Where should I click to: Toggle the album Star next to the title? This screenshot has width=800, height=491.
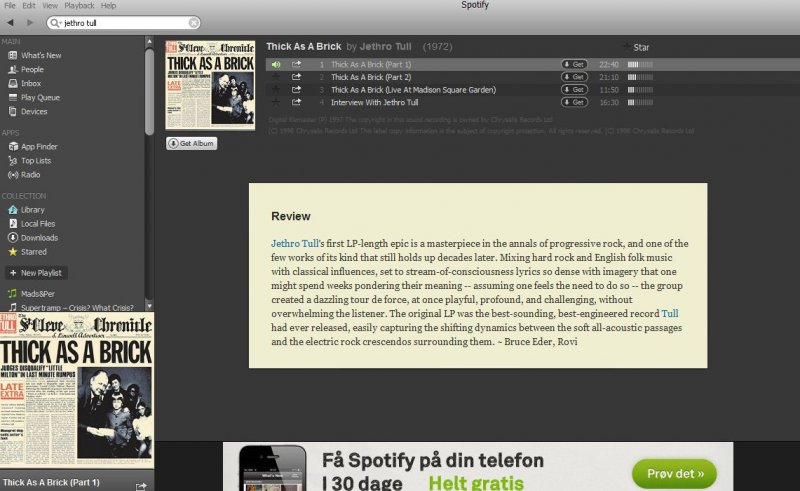coord(627,47)
